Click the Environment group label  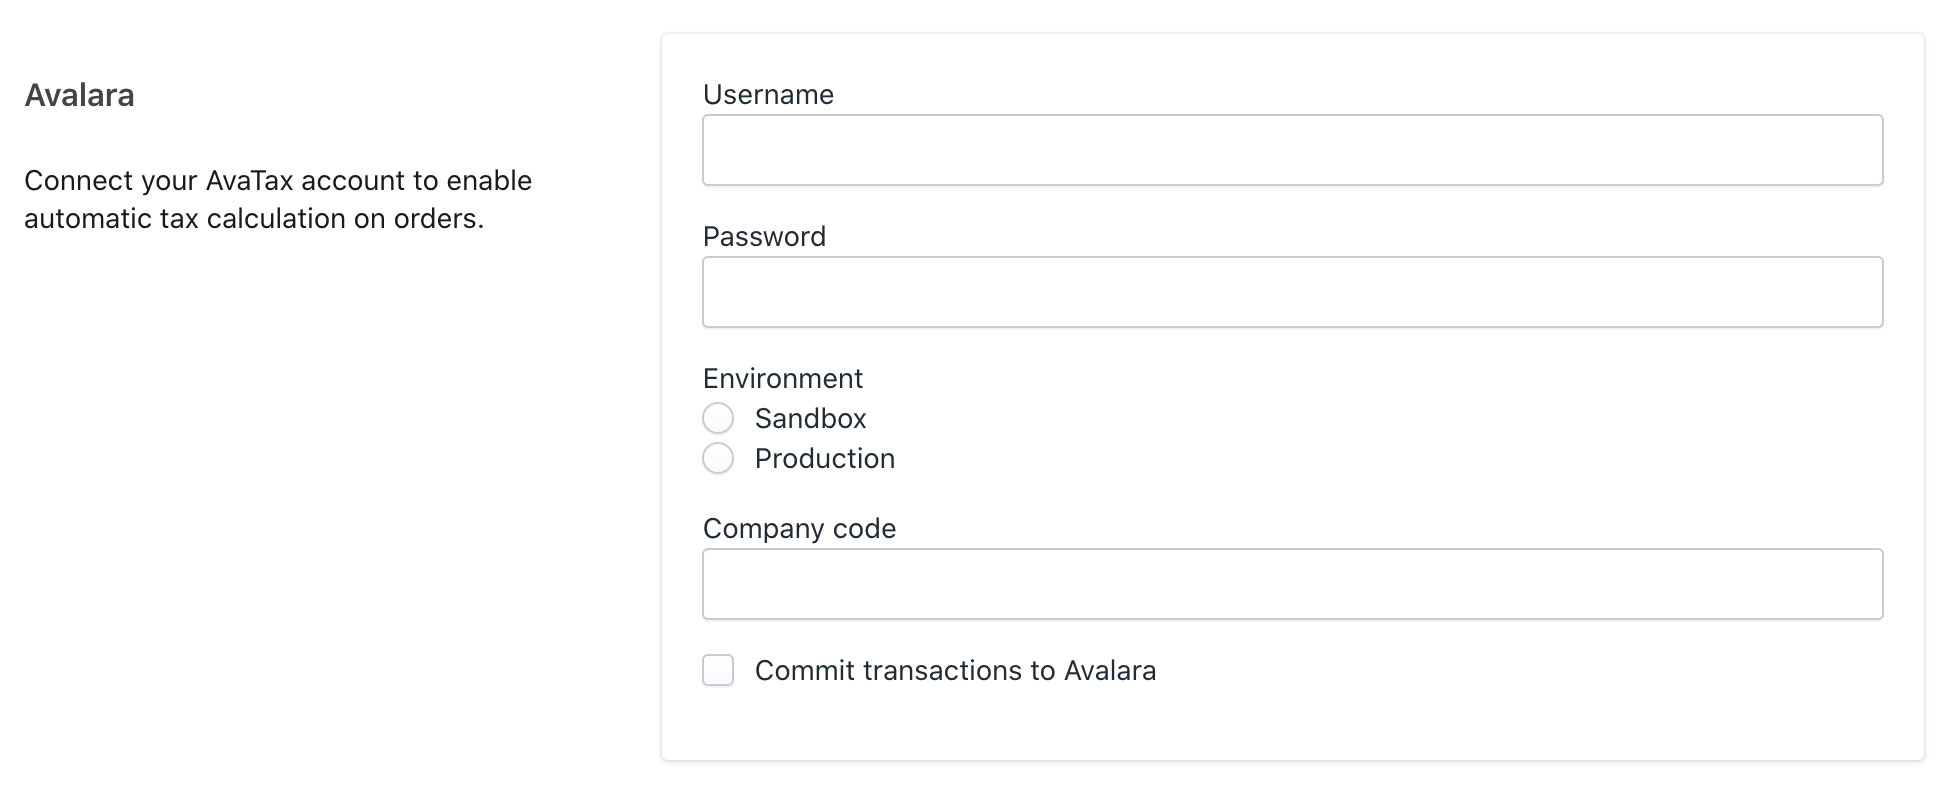pyautogui.click(x=782, y=378)
